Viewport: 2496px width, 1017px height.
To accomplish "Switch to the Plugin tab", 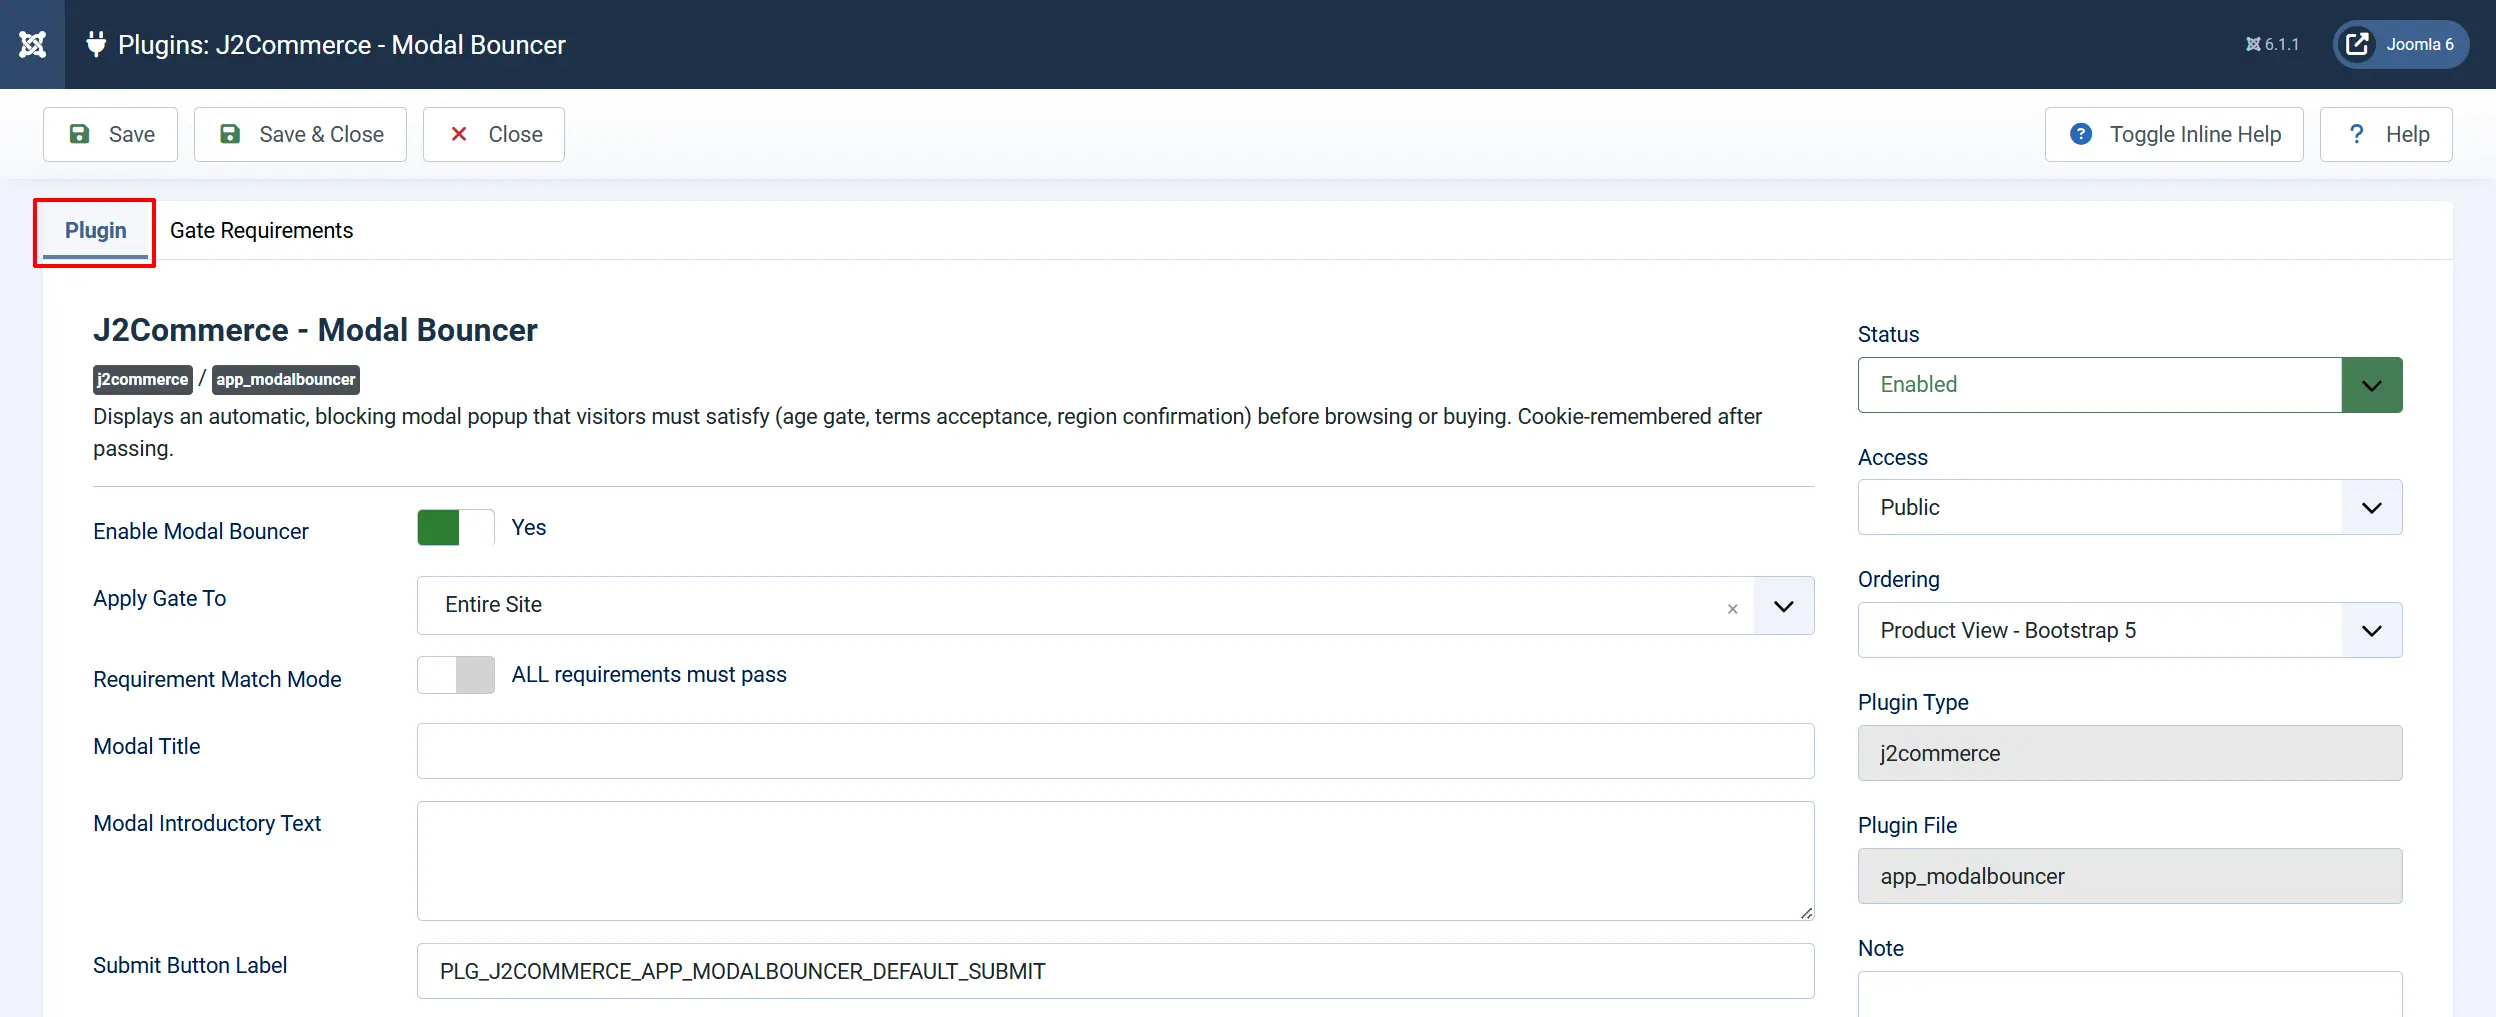I will [95, 231].
